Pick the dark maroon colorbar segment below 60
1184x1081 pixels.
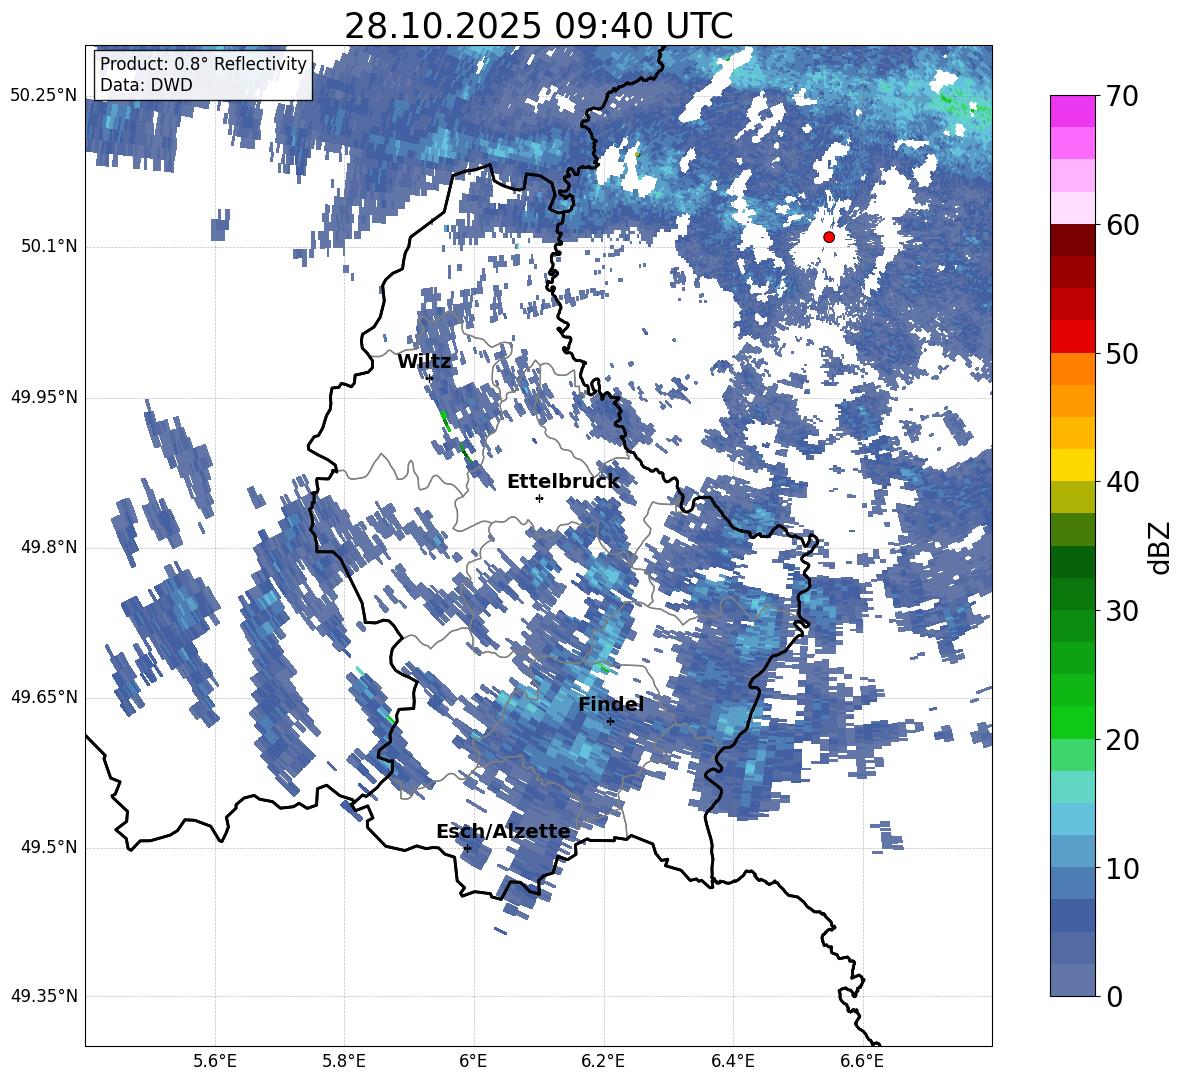[x=1072, y=240]
